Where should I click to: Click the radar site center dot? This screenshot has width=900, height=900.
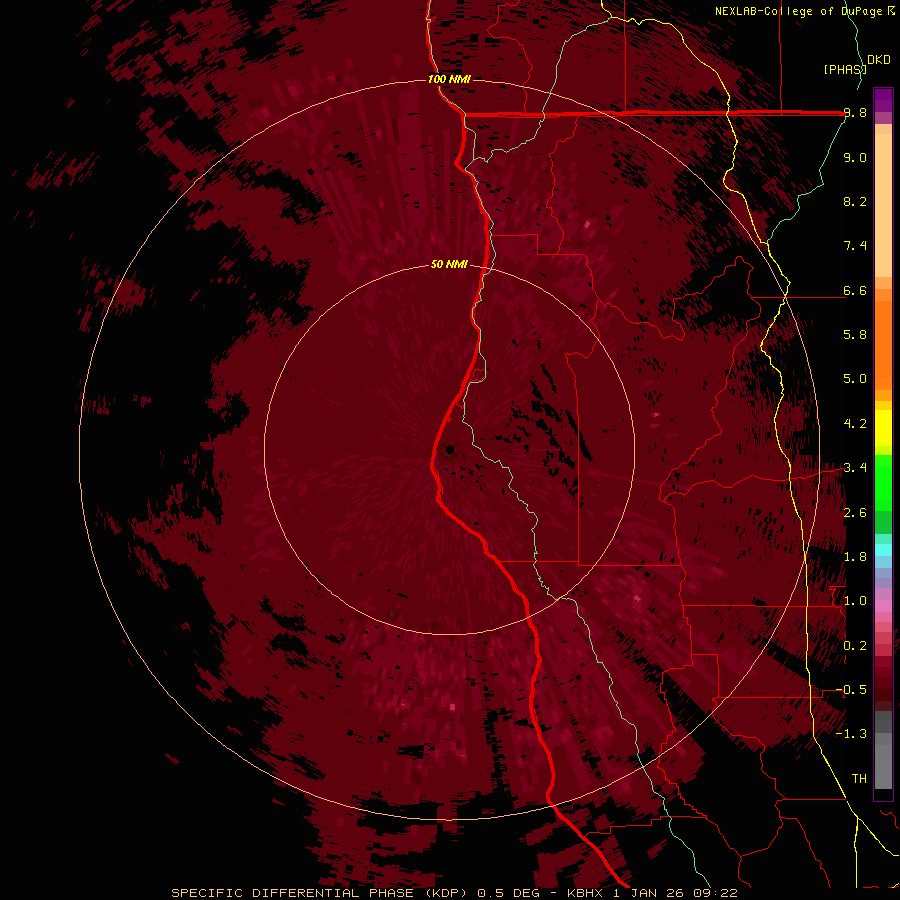click(449, 449)
